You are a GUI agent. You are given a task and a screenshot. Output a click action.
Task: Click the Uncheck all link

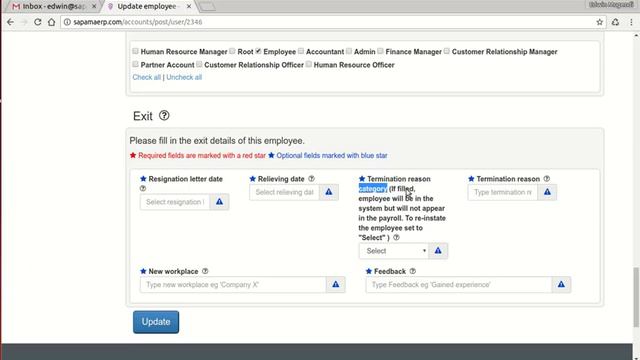coord(184,77)
